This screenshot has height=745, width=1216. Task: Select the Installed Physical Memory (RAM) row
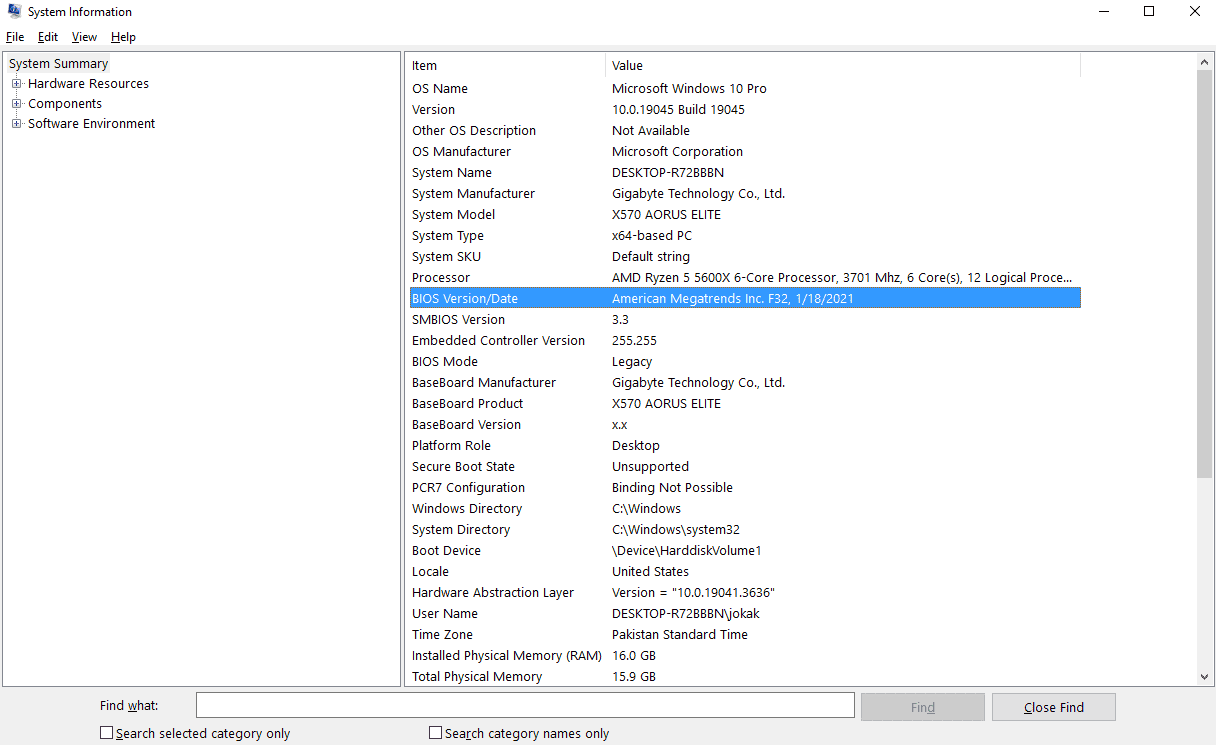[x=744, y=655]
